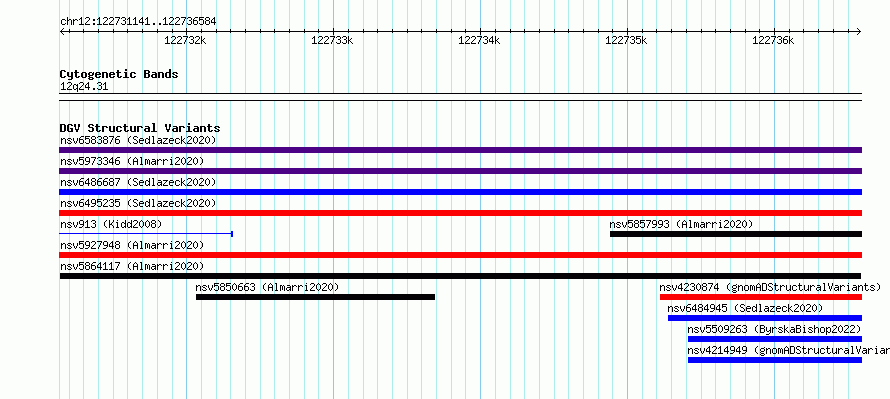Click the red bar under nsv6495235
The height and width of the screenshot is (399, 890).
(x=460, y=213)
